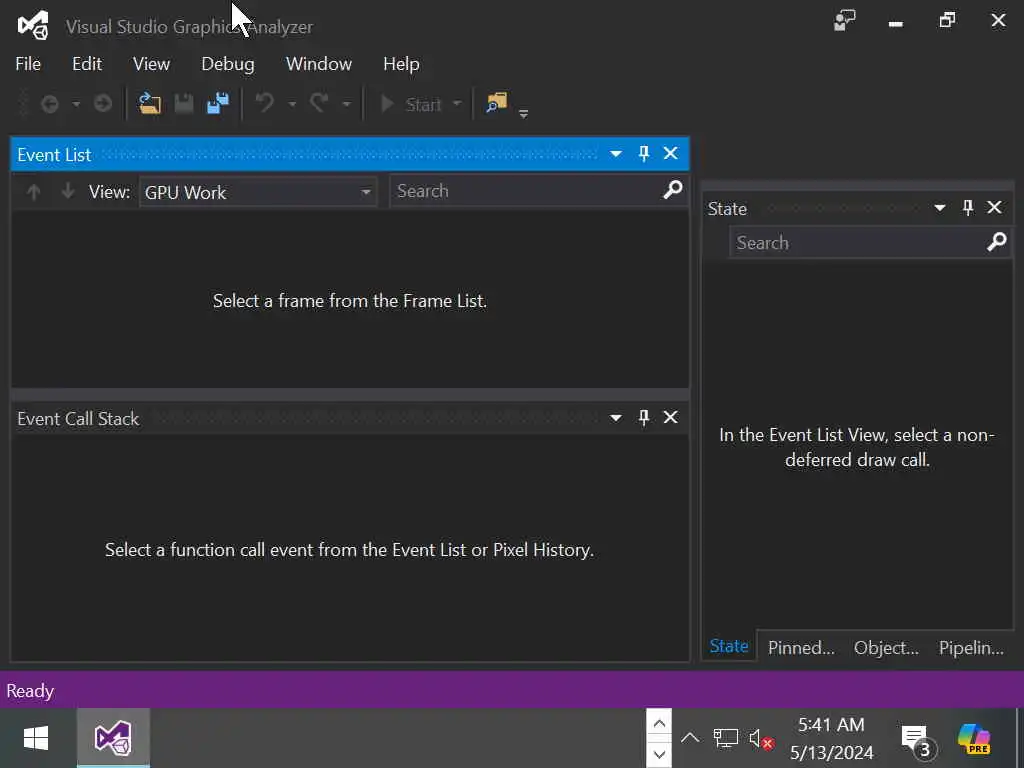
Task: Click the taskbar toolbar scroll up arrow
Action: 659,724
